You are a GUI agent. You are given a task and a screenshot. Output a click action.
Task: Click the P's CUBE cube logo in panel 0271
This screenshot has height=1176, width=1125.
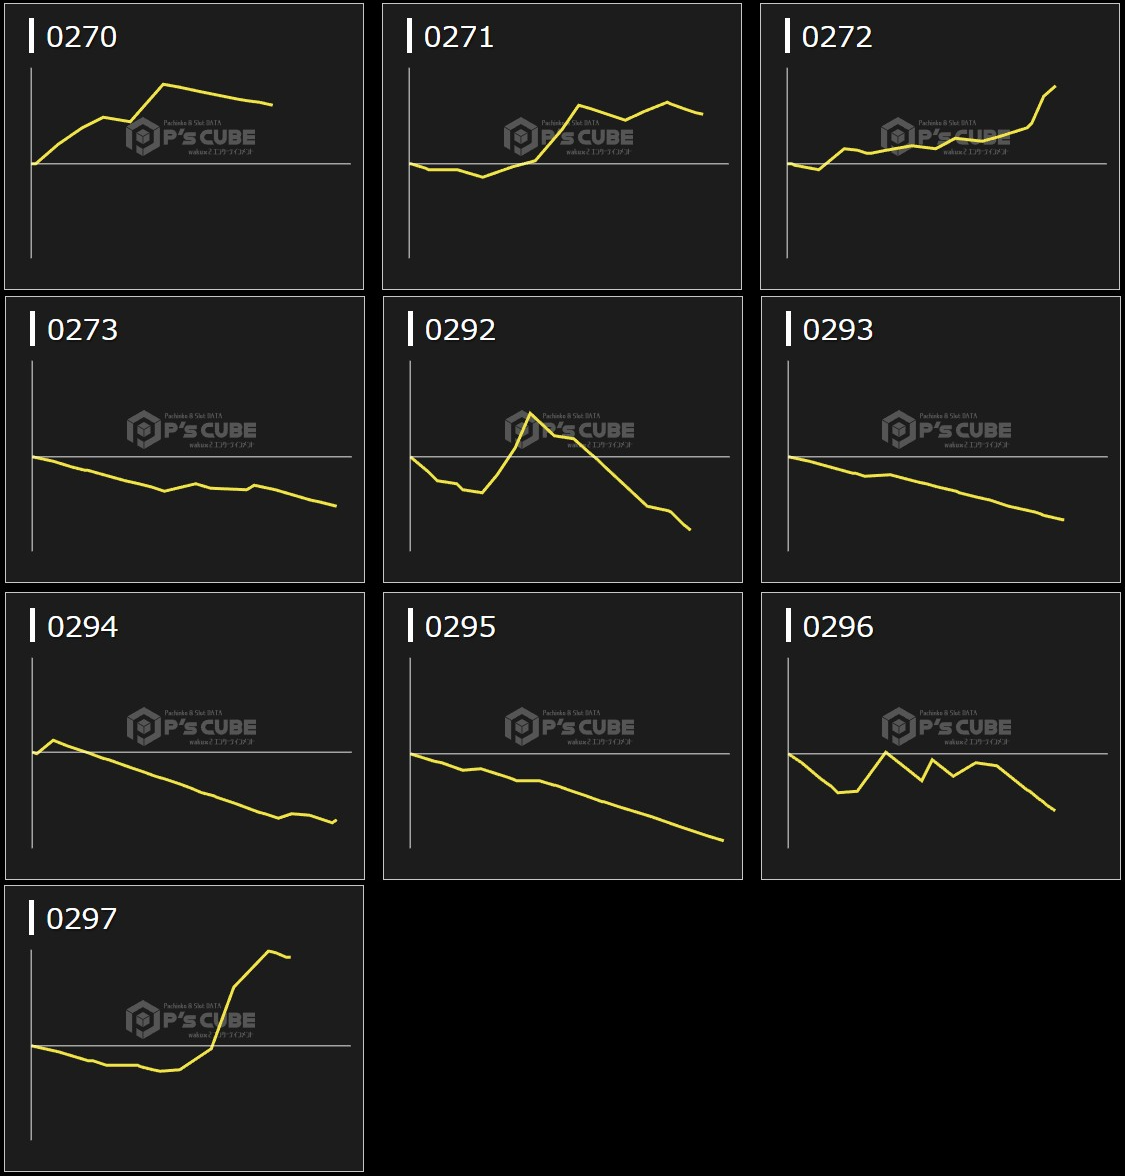[521, 137]
